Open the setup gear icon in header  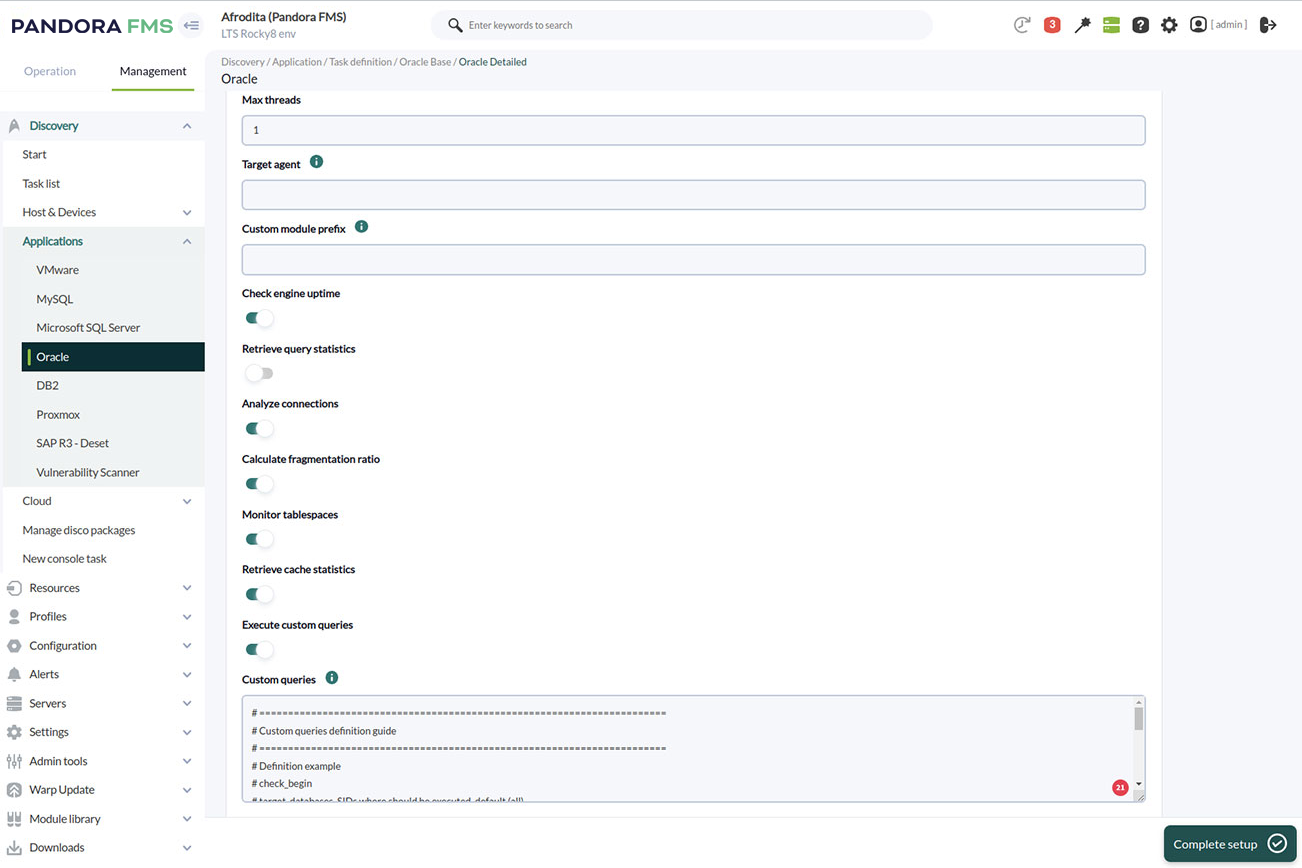[x=1169, y=25]
